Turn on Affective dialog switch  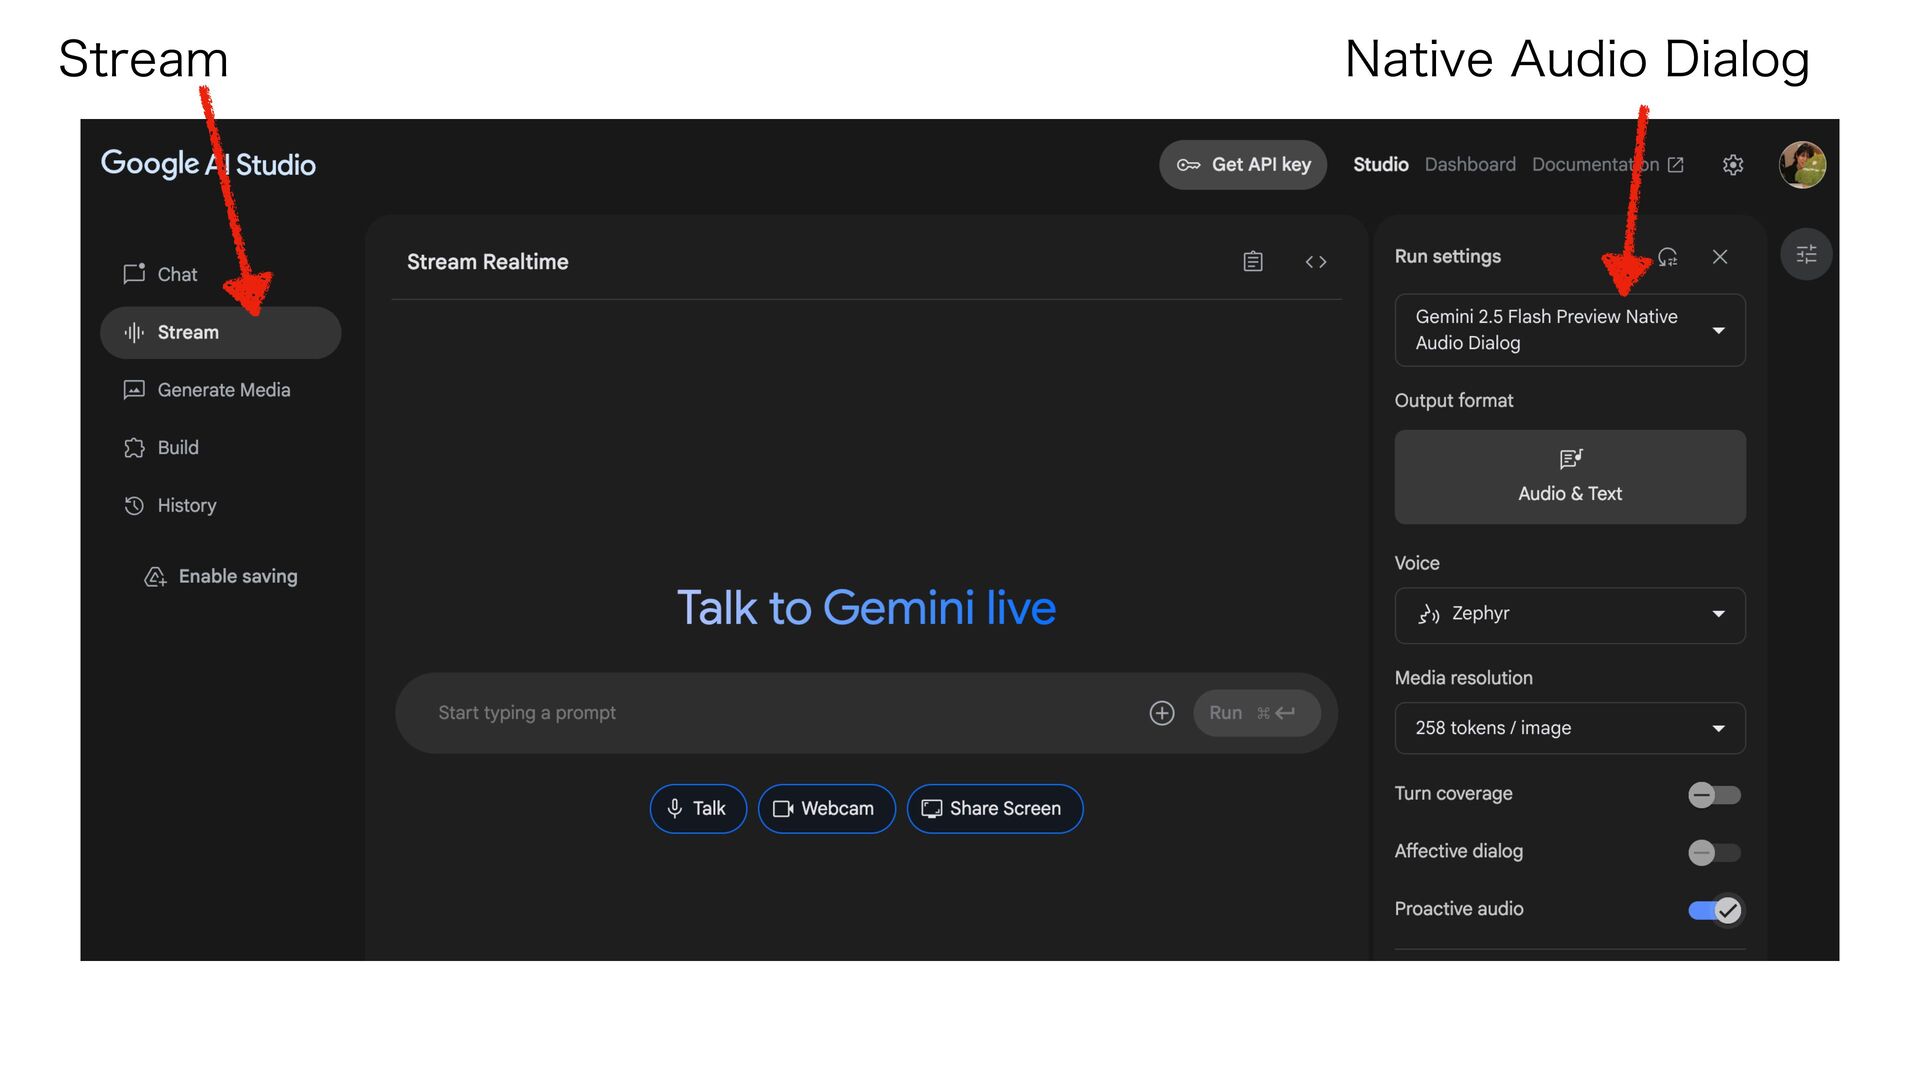1714,853
